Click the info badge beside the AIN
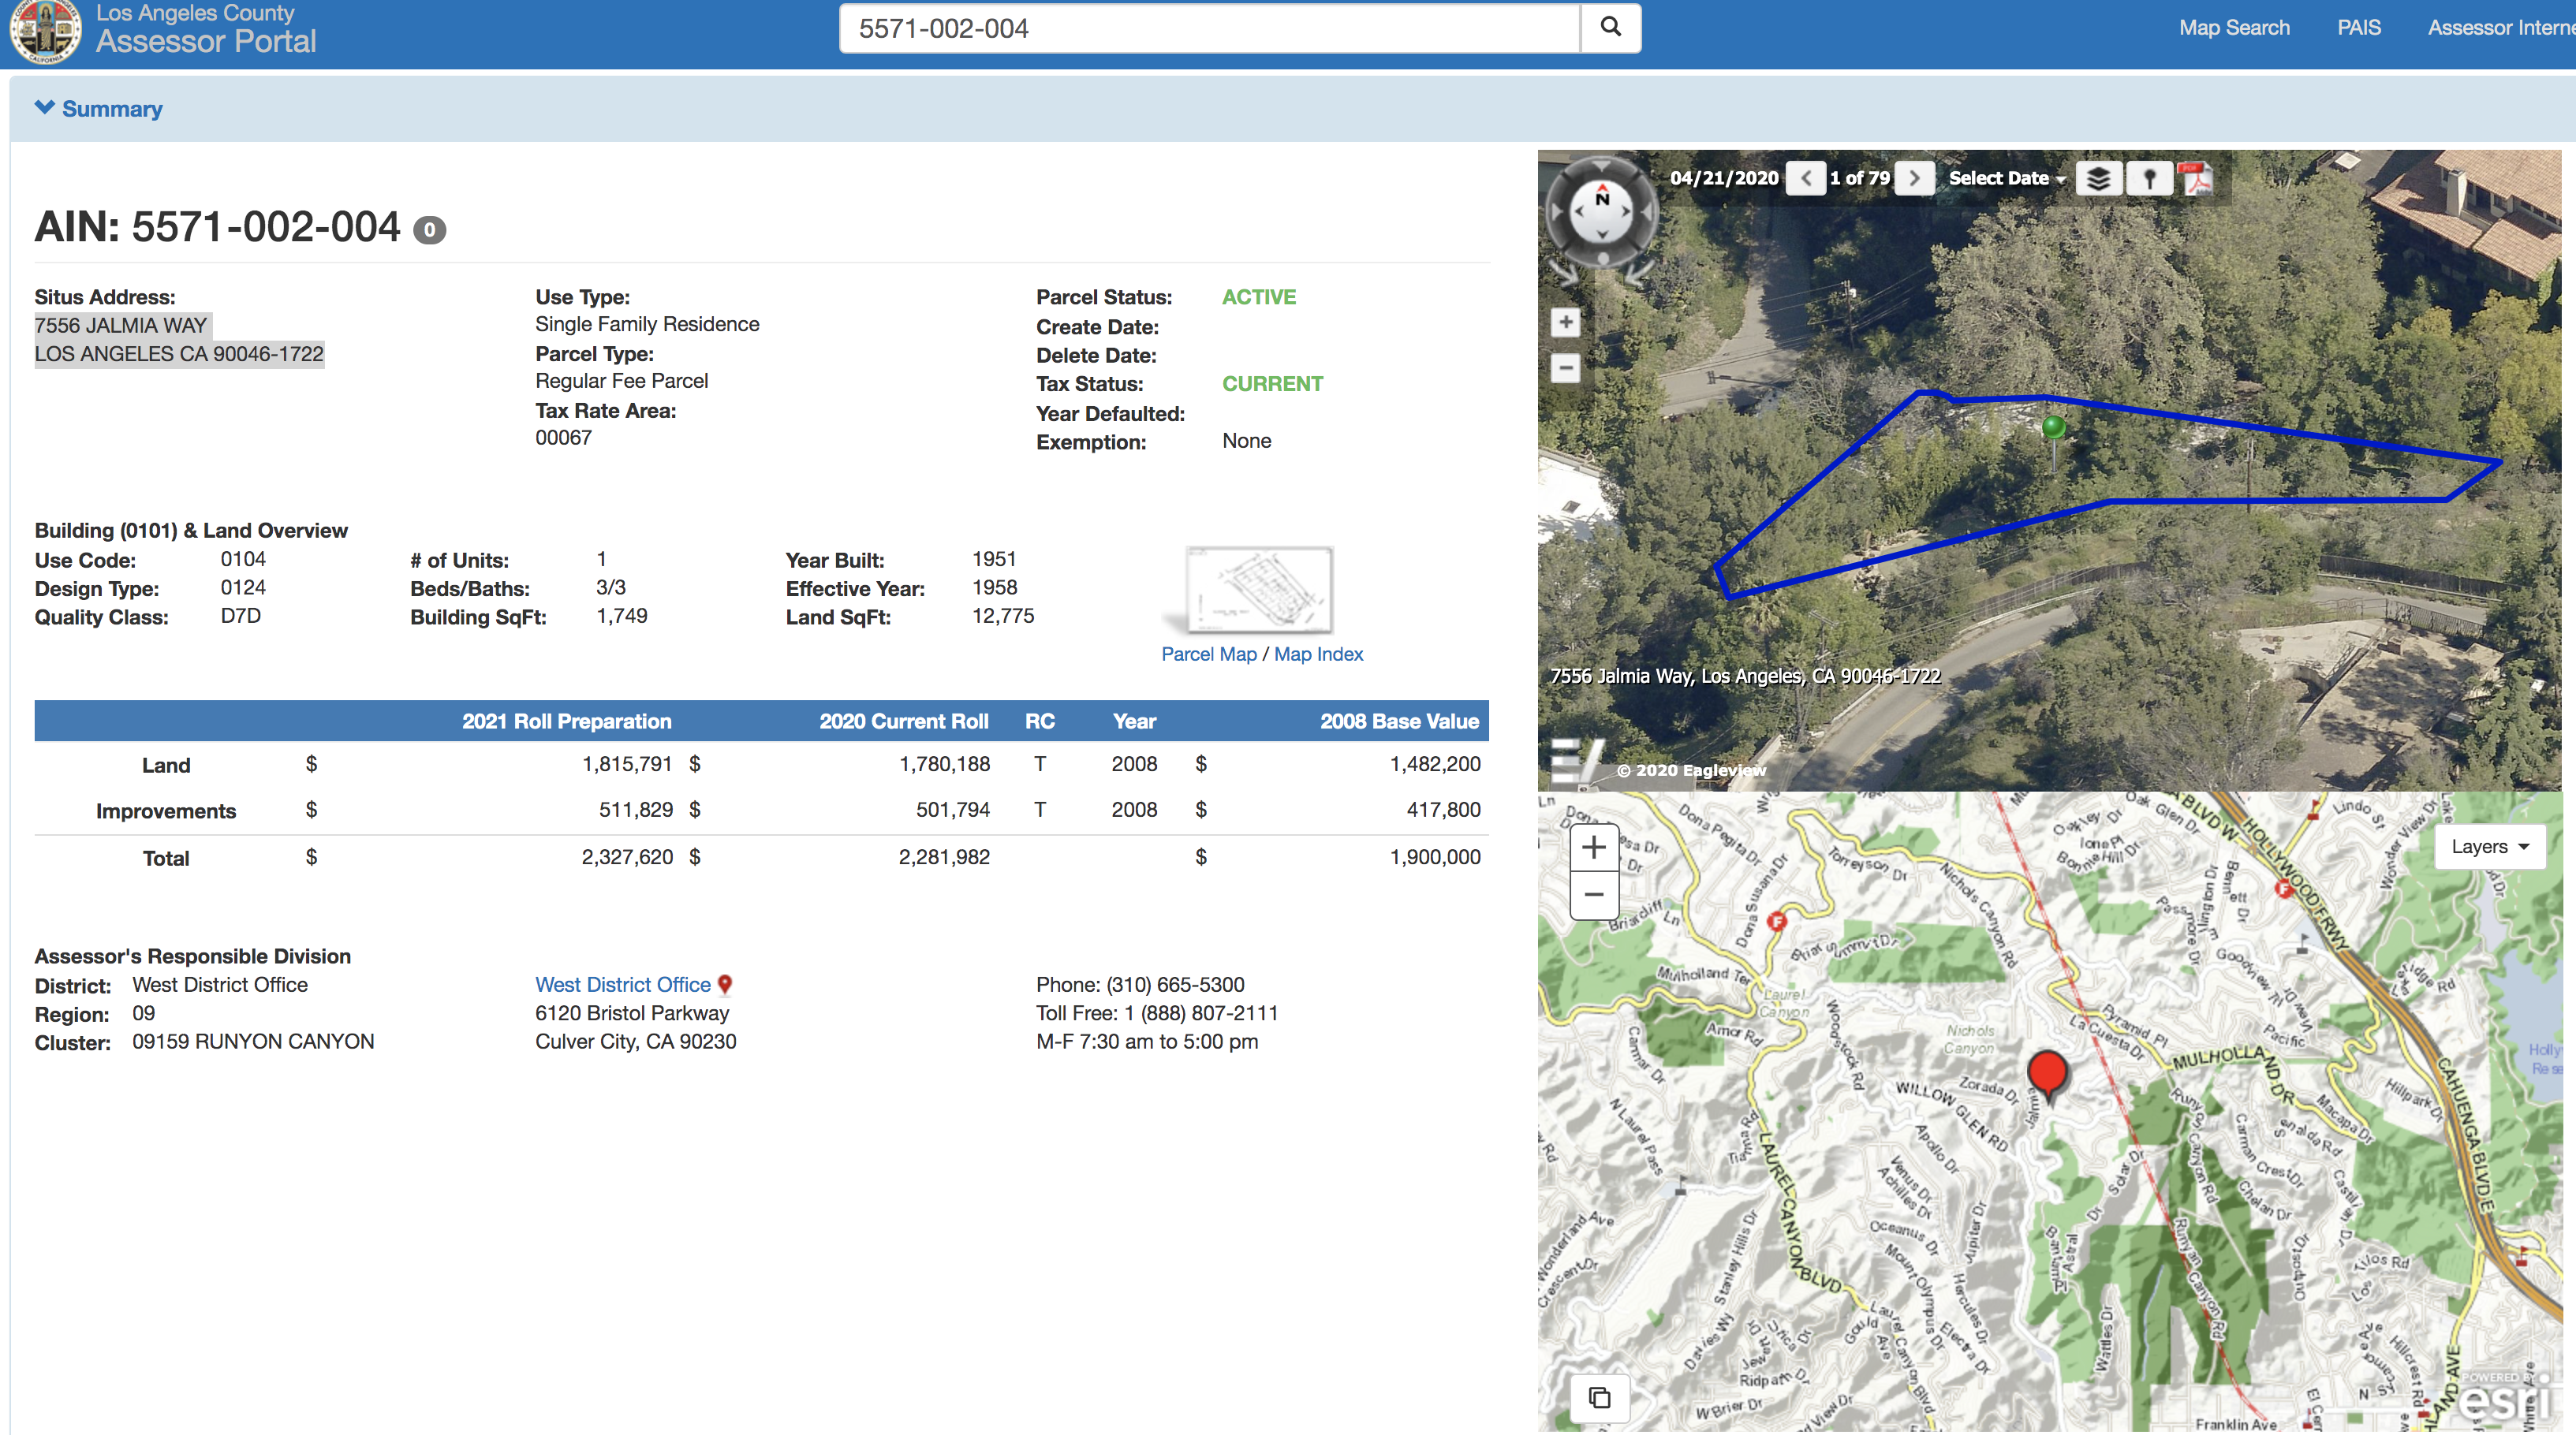Screen dimensions: 2576x1435 pyautogui.click(x=430, y=230)
